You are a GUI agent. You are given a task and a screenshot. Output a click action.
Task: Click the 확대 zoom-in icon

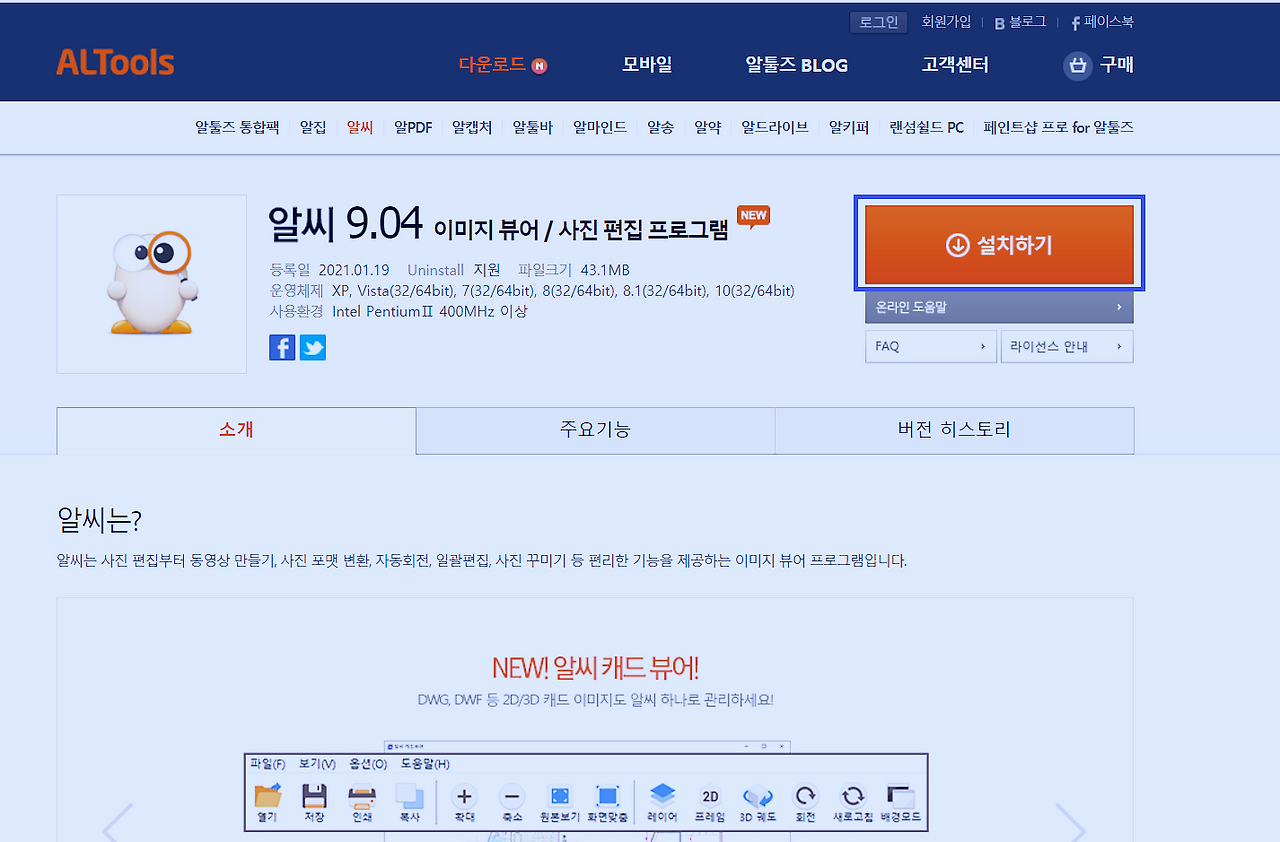[464, 797]
